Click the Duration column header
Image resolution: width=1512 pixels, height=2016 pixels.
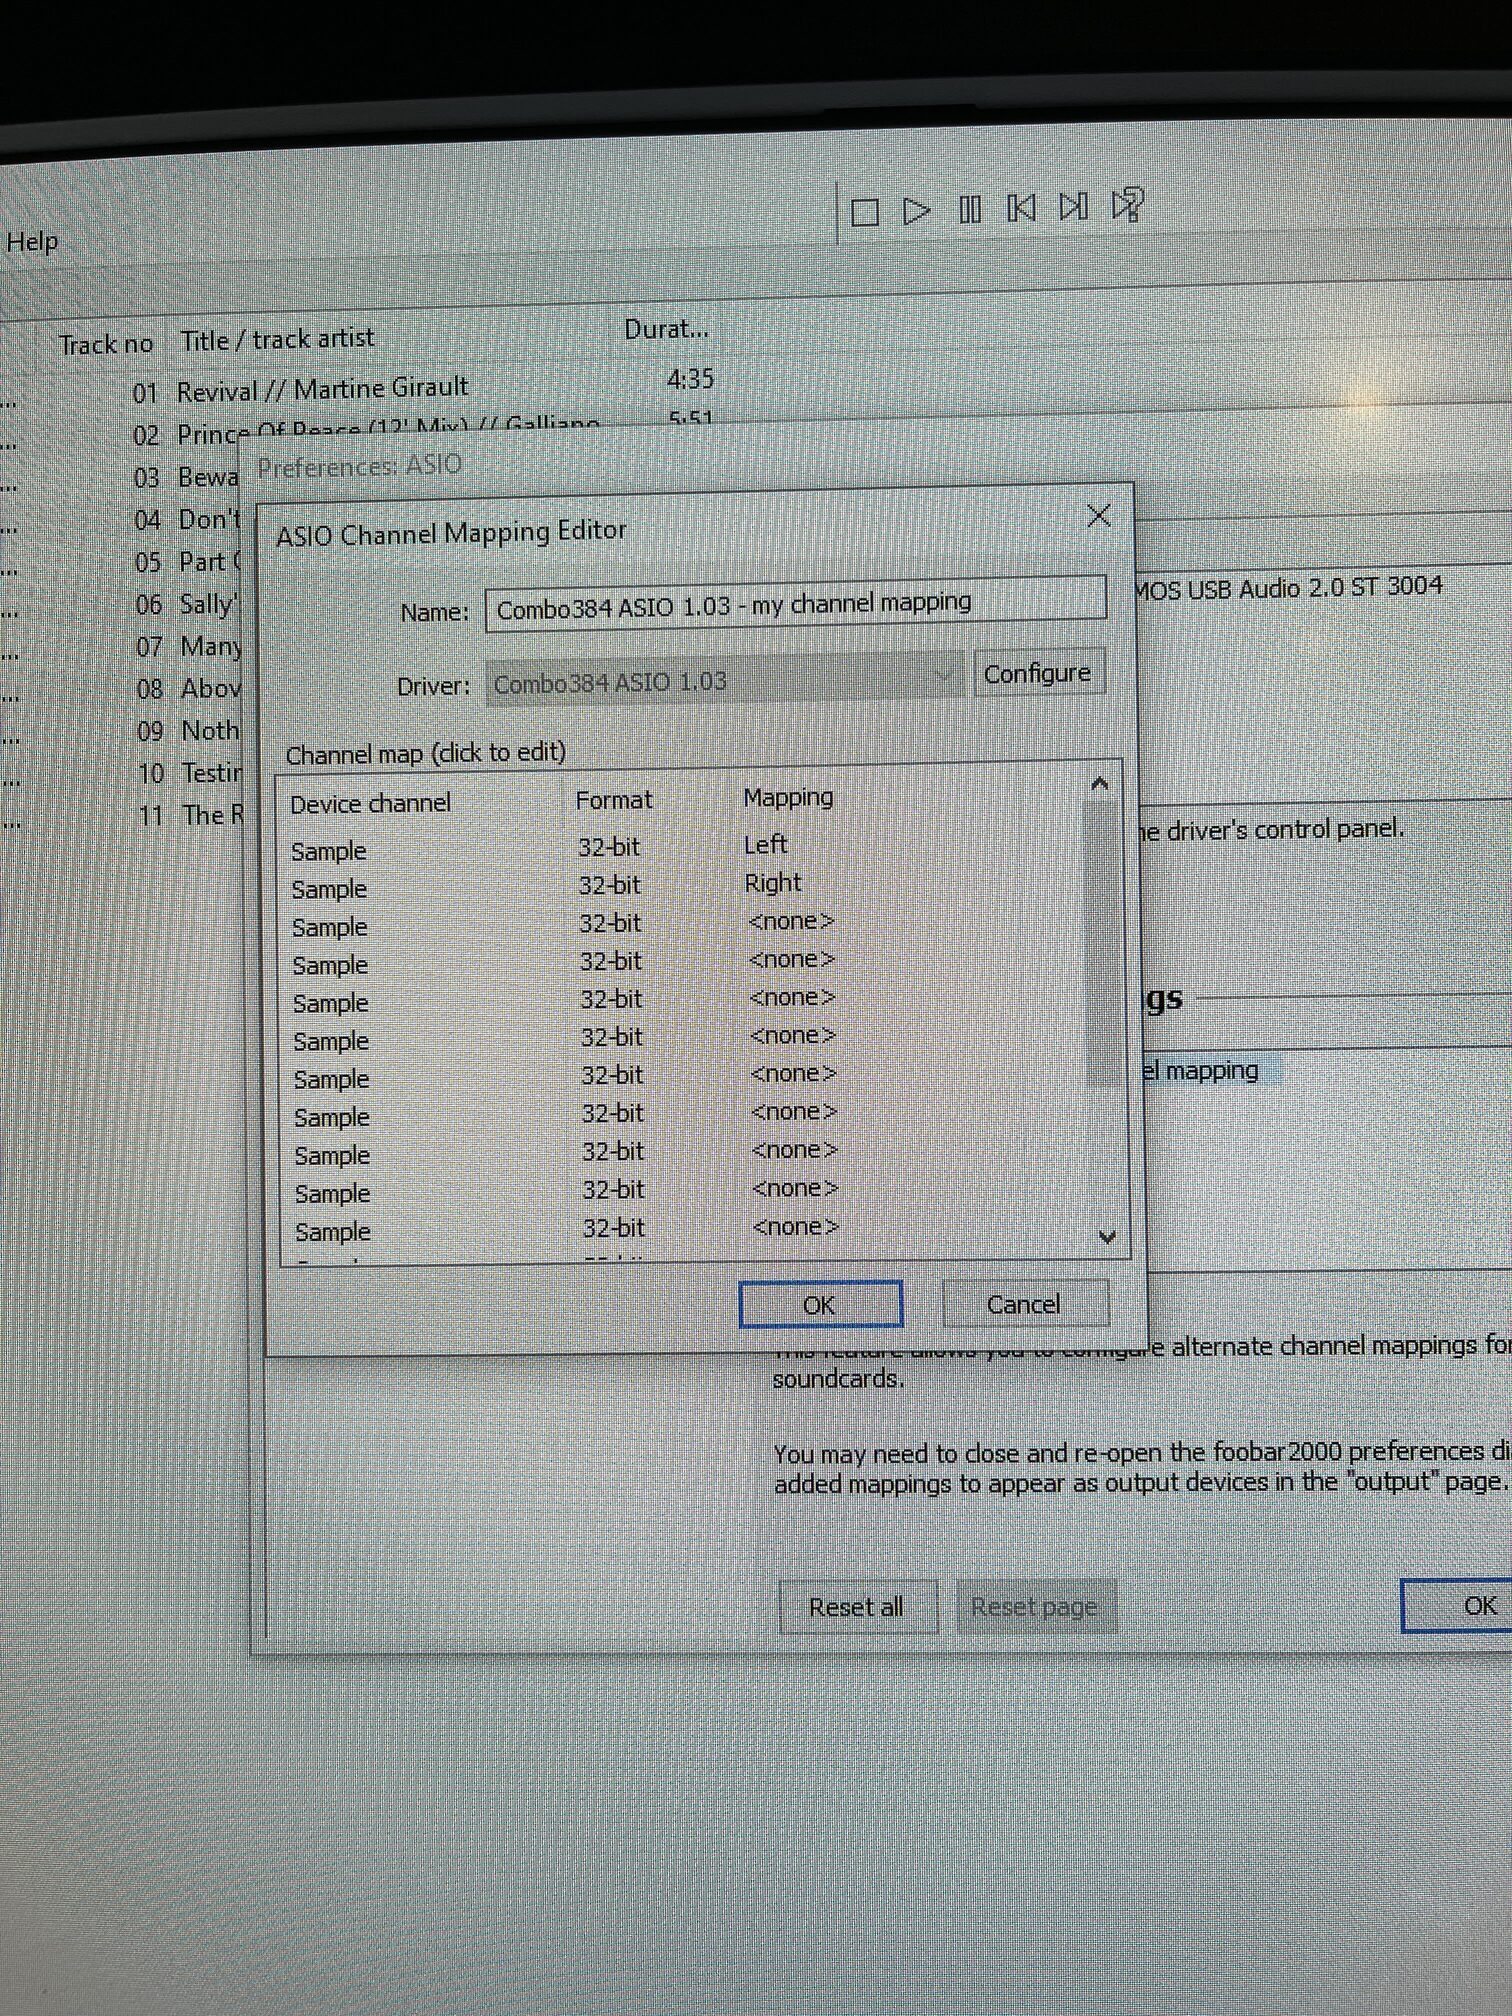point(666,329)
